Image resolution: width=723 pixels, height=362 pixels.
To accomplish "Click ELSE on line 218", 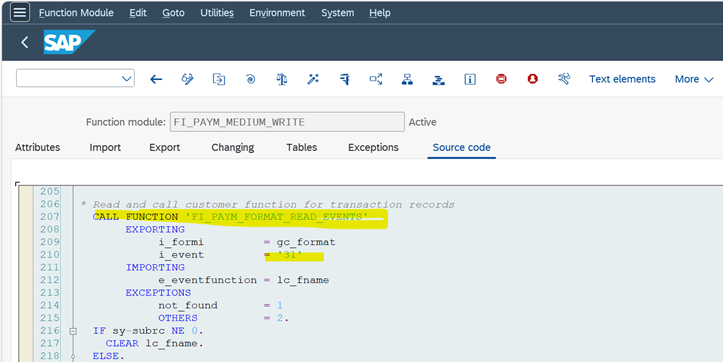I will (x=109, y=356).
